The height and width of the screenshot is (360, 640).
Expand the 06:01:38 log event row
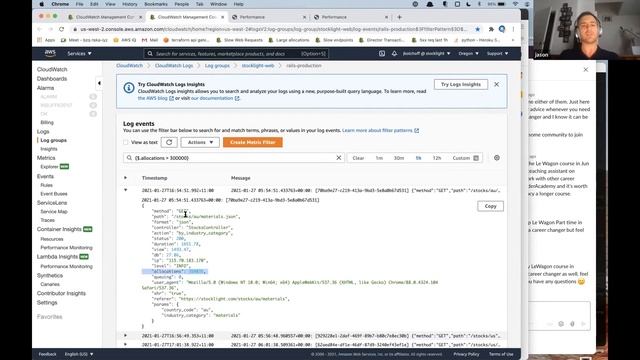click(125, 344)
